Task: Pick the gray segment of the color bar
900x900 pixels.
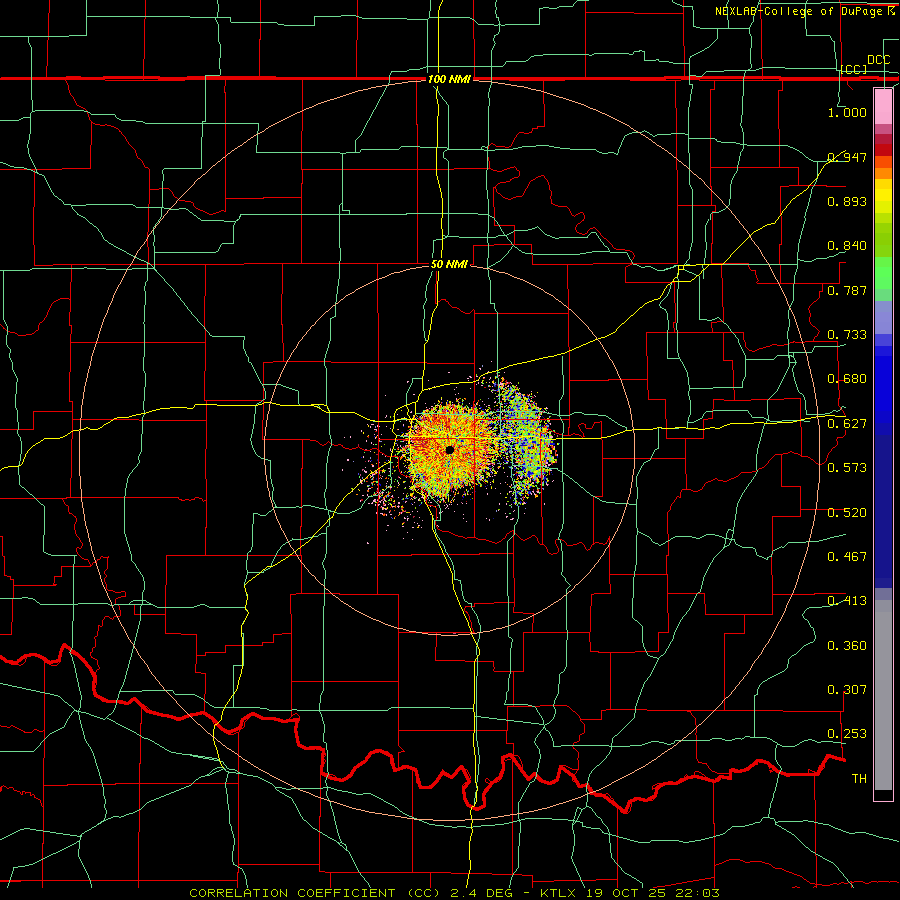Action: coord(883,695)
